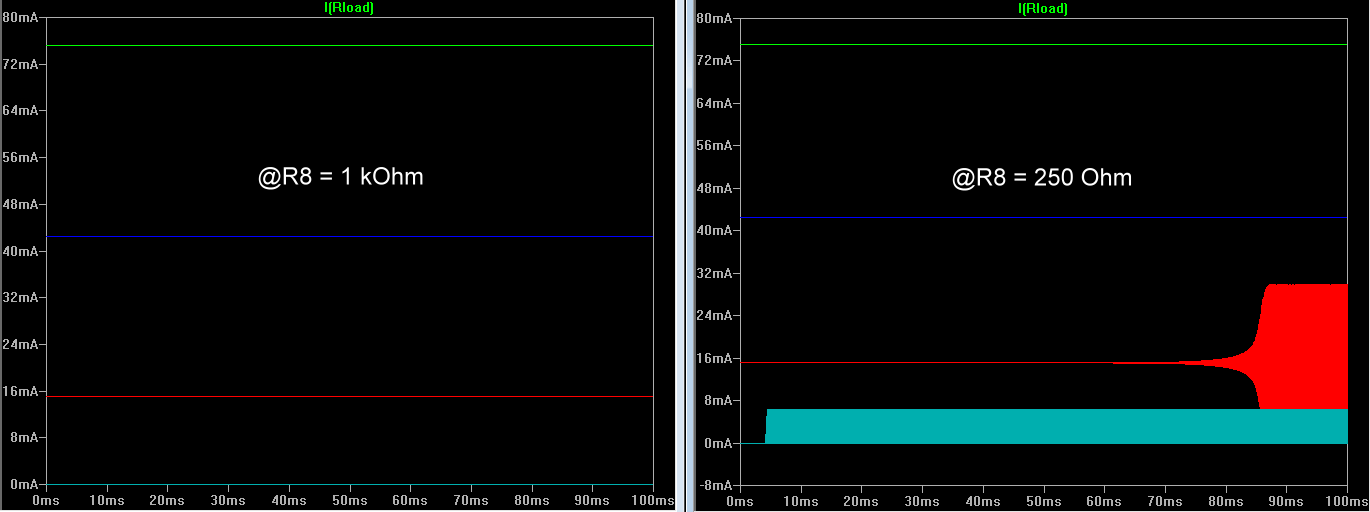
Task: Click the 0ms time label under the 250 Ohm plot
Action: [740, 499]
